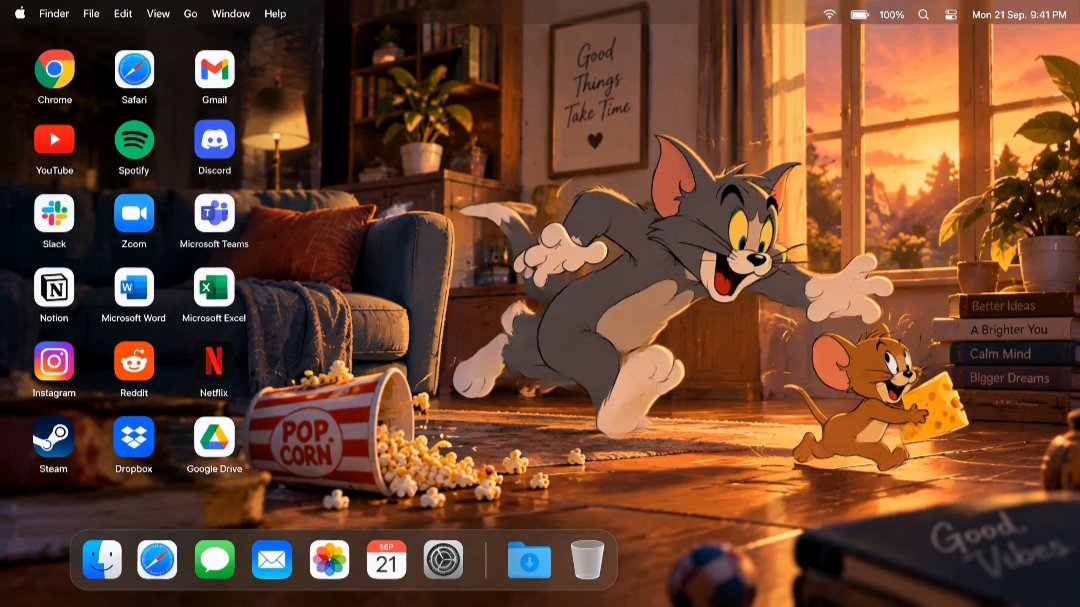
Task: Open Calendar showing 21 in the Dock
Action: pyautogui.click(x=386, y=559)
